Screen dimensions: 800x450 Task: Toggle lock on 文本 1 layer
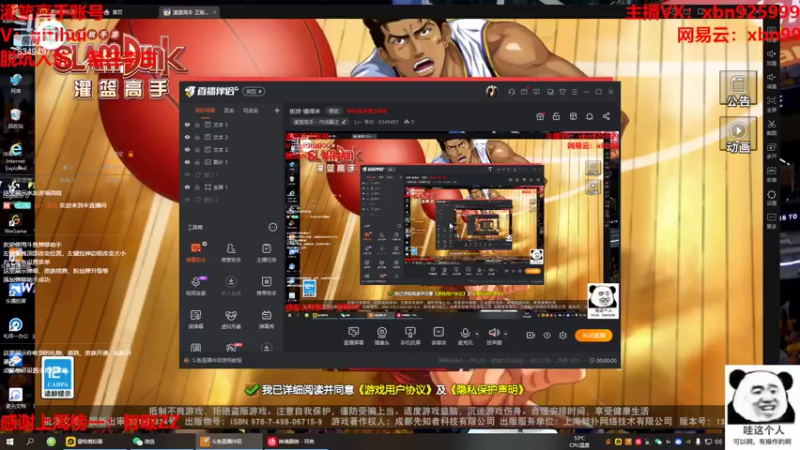pos(197,124)
